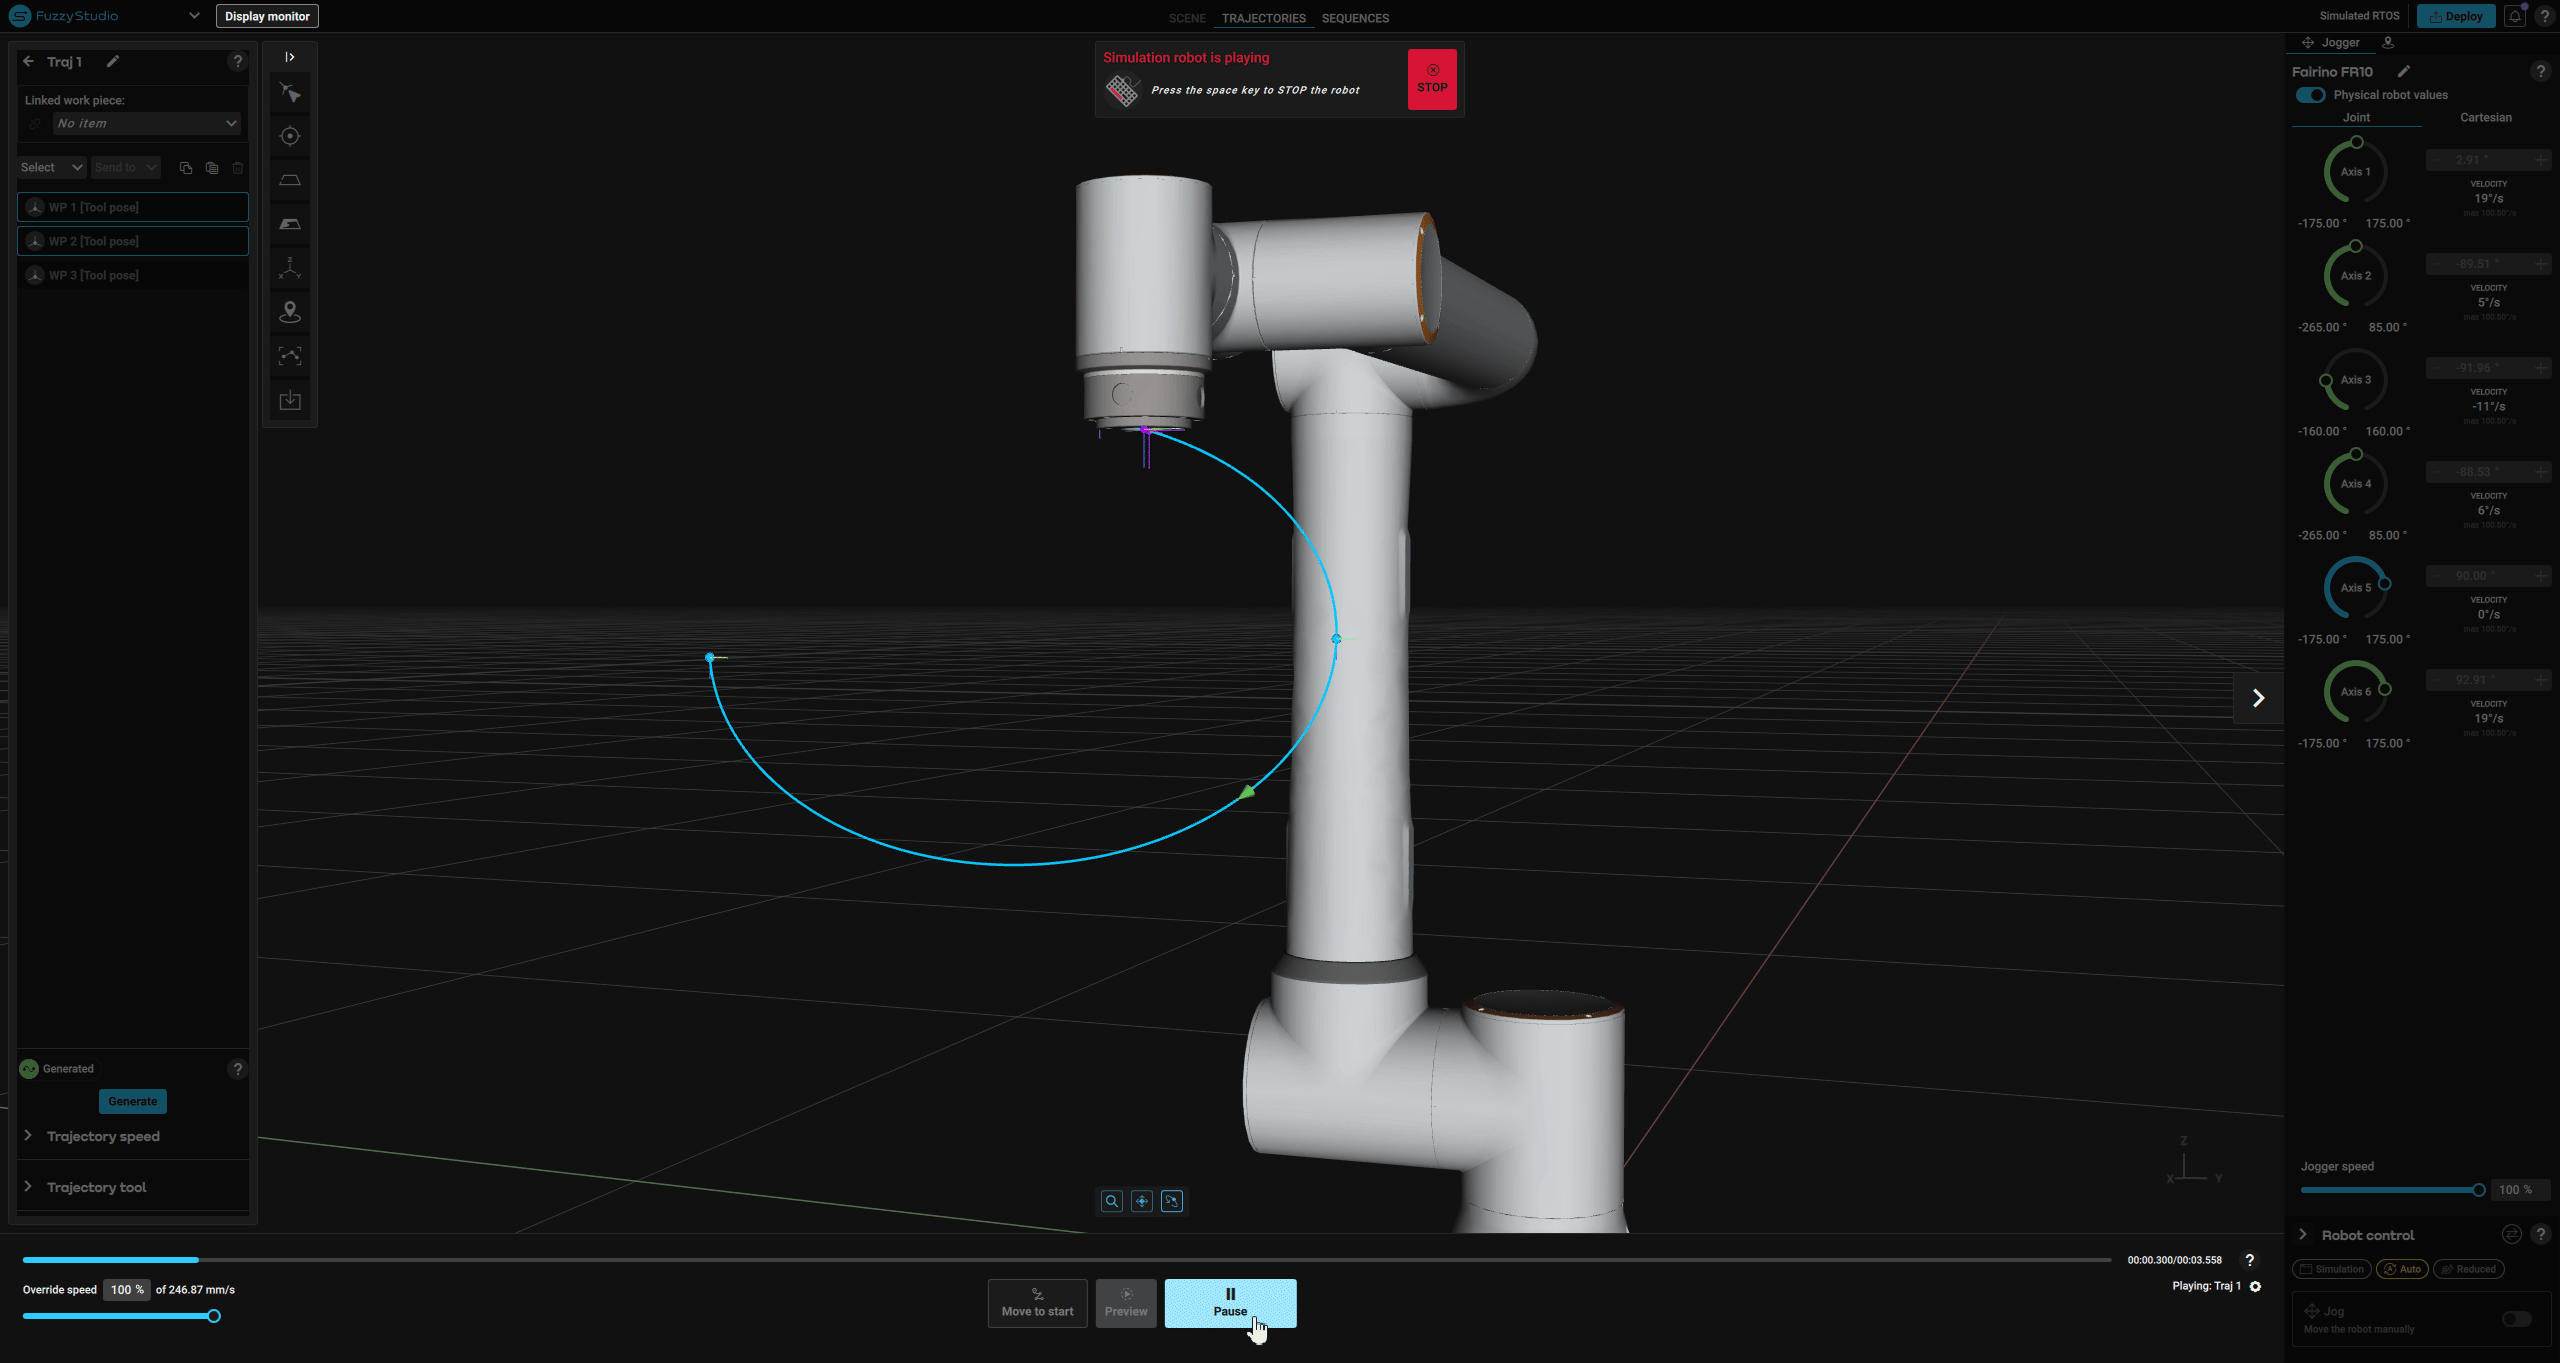Click the import download arrow icon
2560x1363 pixels.
[290, 400]
